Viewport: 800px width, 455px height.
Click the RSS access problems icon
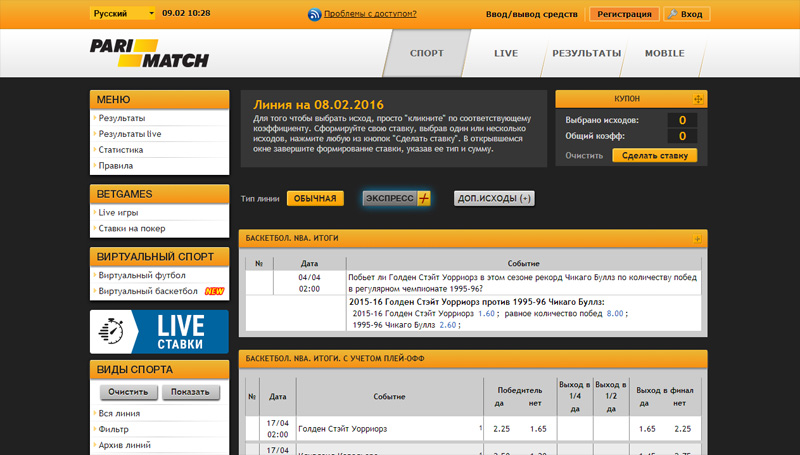pos(314,14)
